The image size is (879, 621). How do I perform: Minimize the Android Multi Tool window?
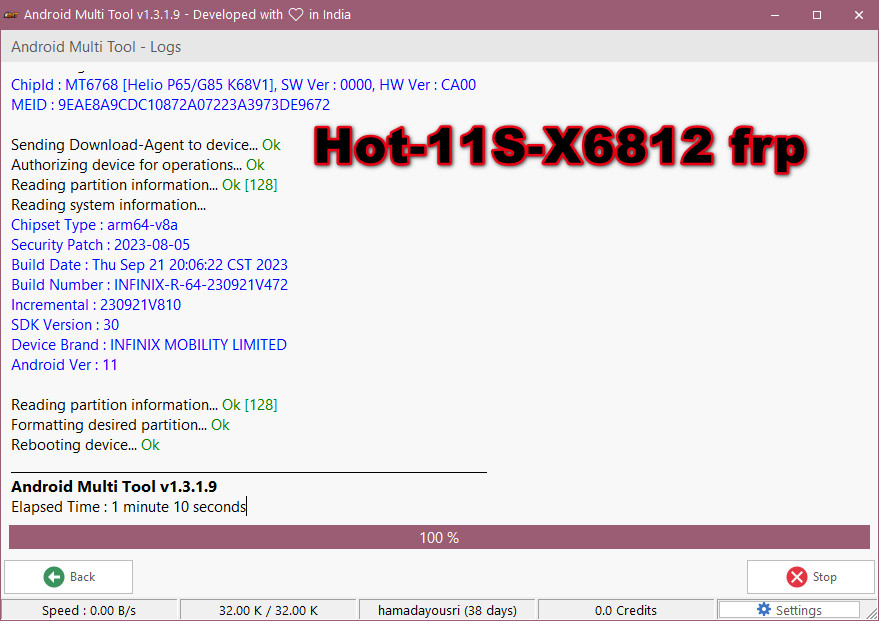pyautogui.click(x=775, y=15)
